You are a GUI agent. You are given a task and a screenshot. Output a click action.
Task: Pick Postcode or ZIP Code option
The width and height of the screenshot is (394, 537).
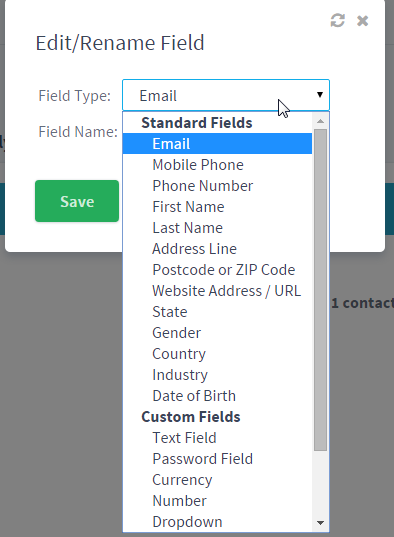[x=217, y=270]
